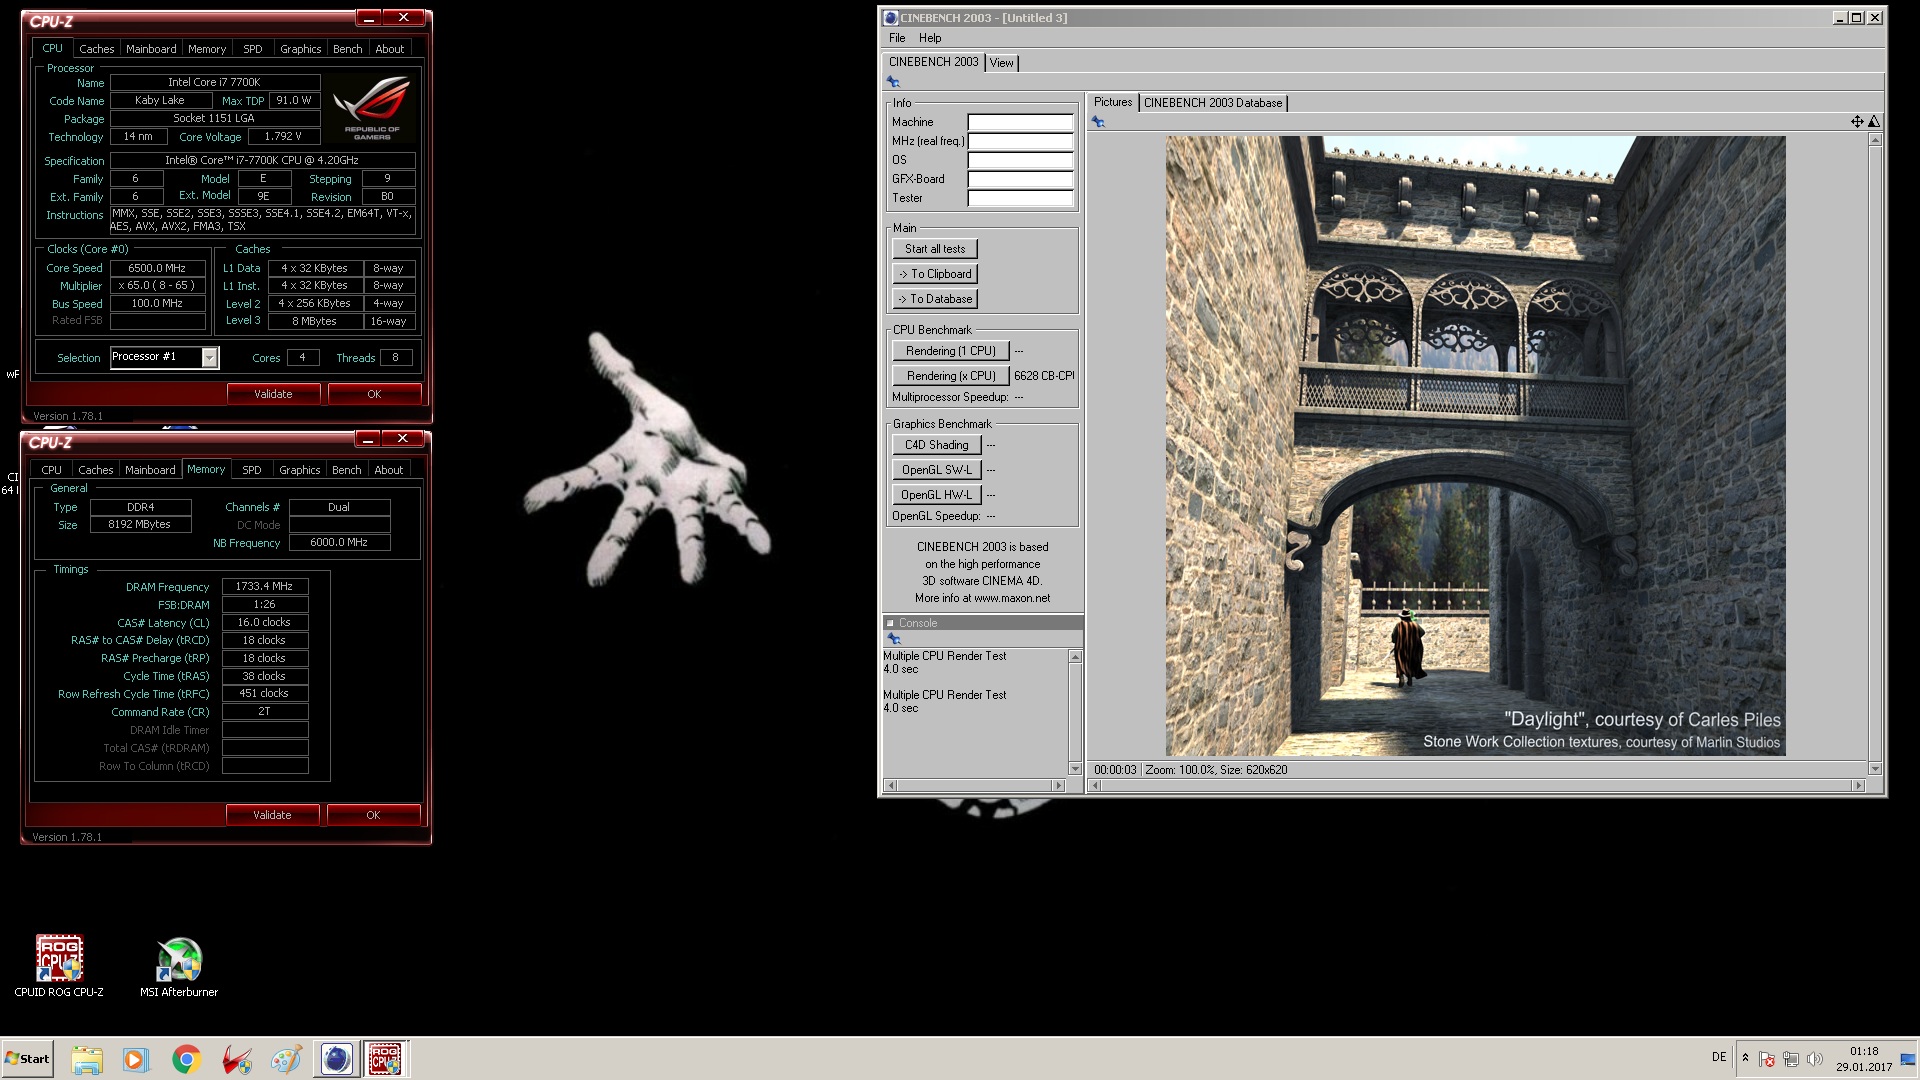The width and height of the screenshot is (1920, 1080).
Task: Click the Machine input field
Action: point(1020,122)
